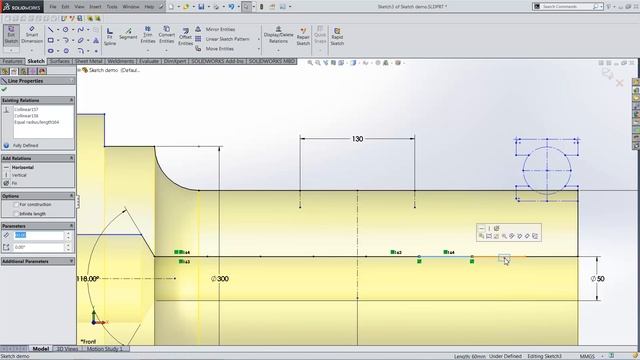Select the Circle sketch tool
The width and height of the screenshot is (640, 360).
pyautogui.click(x=65, y=29)
